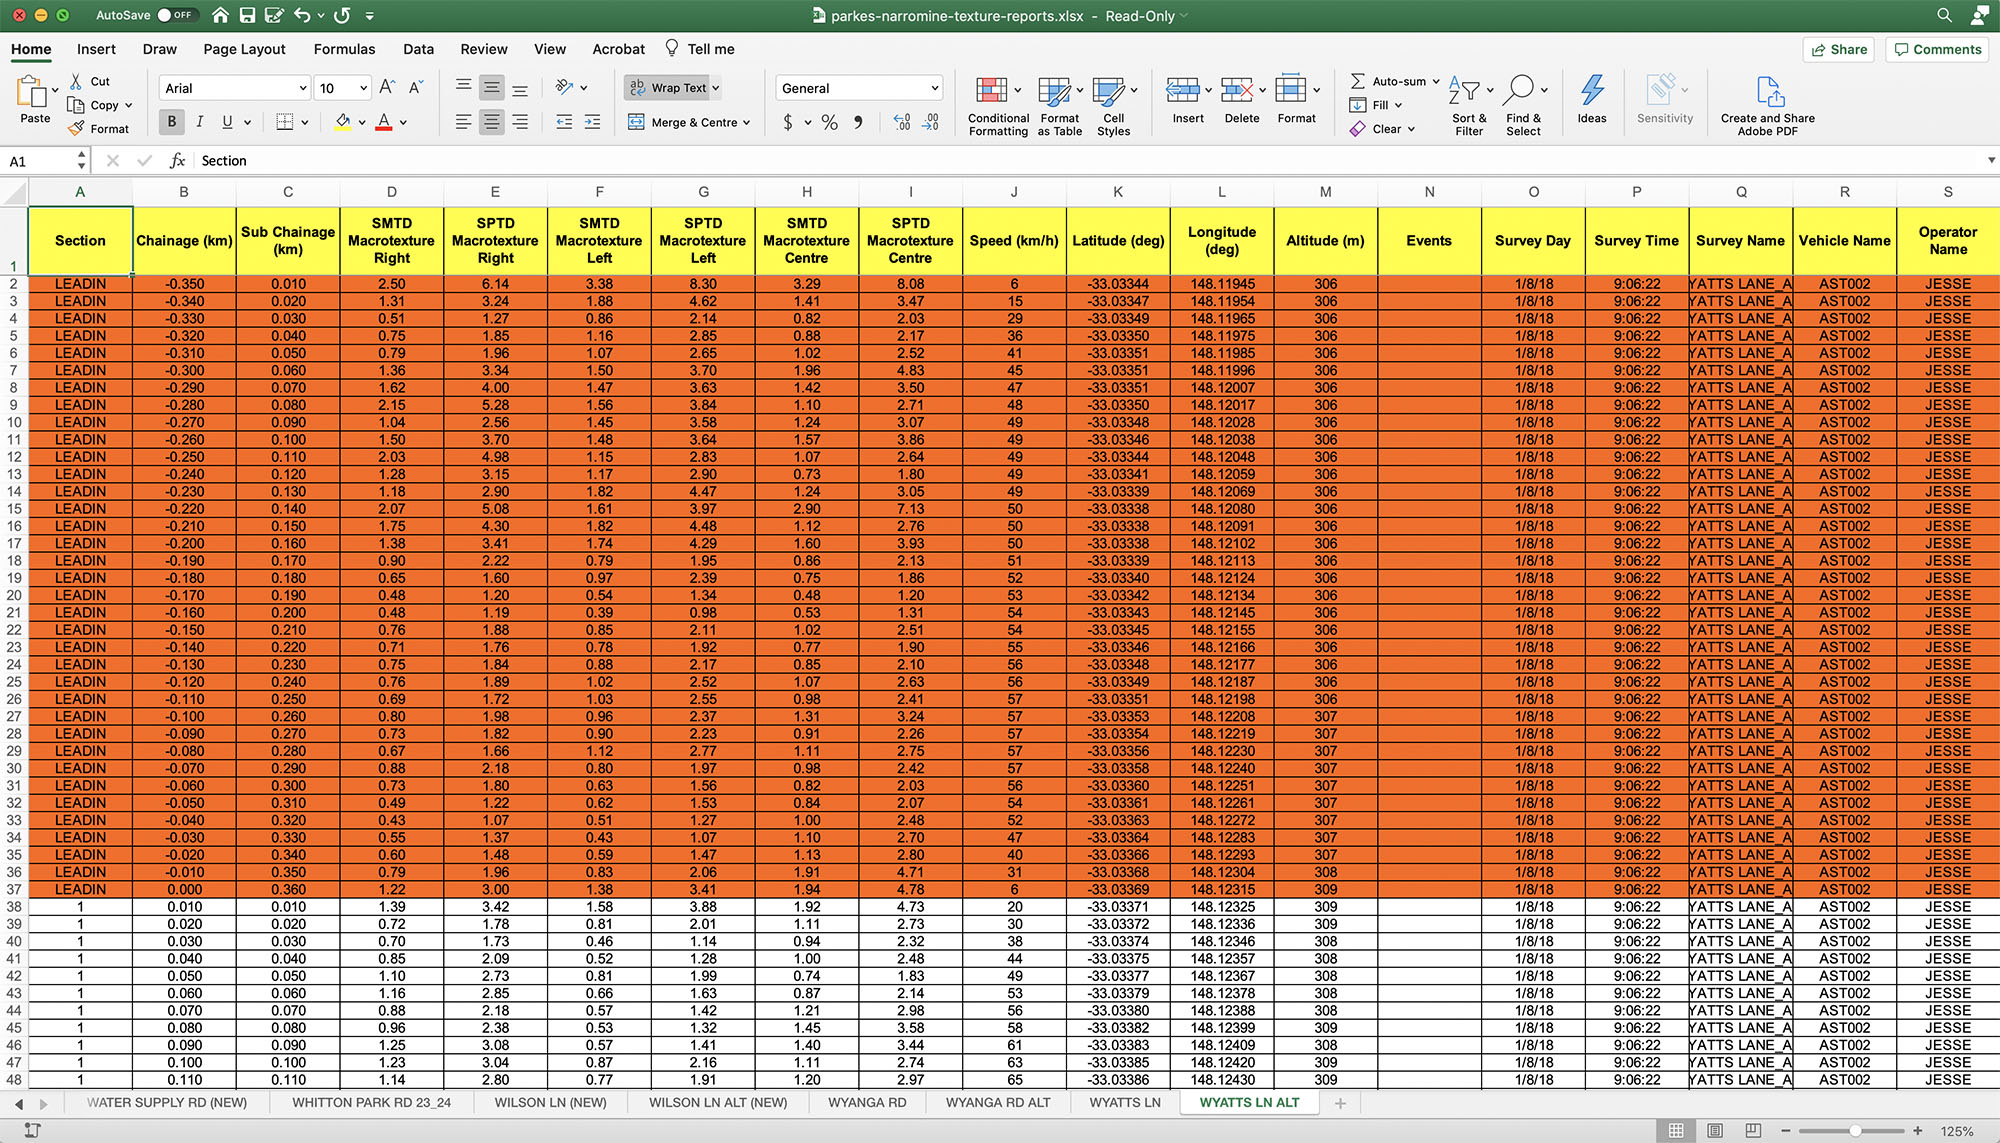Decrease font size with smaller A icon
Viewport: 2000px width, 1143px height.
click(x=416, y=88)
